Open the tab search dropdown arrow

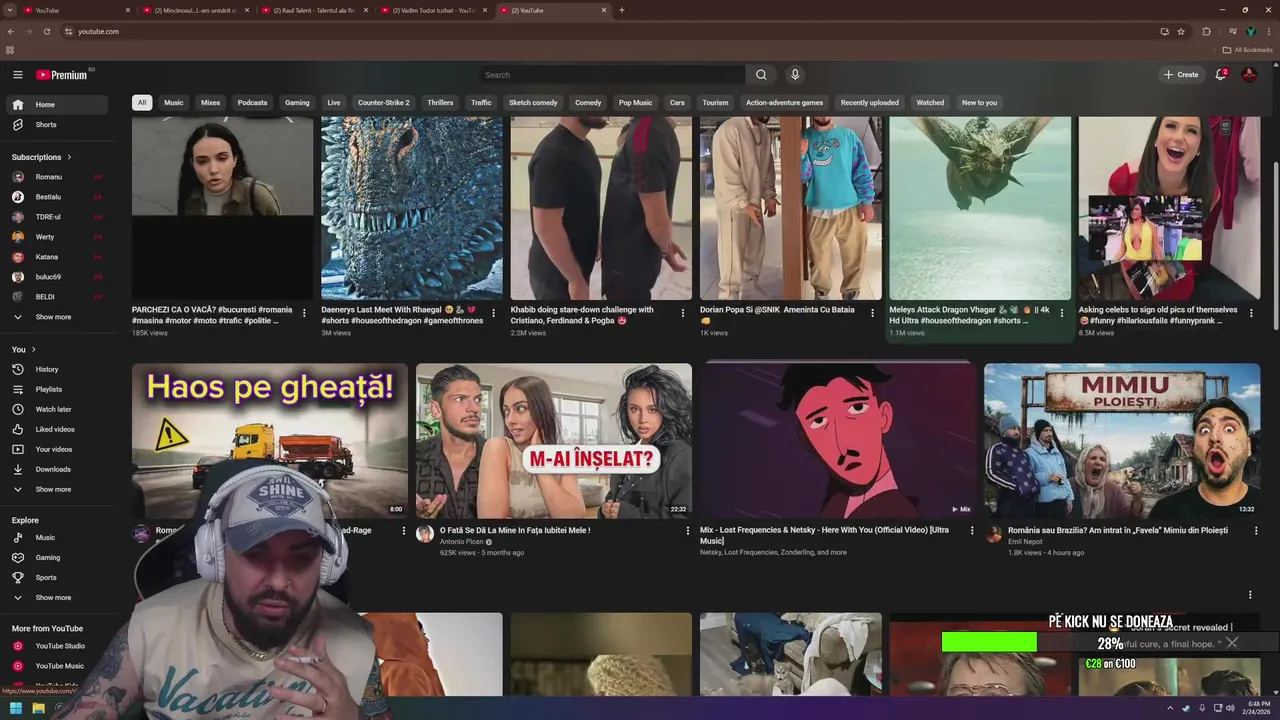pos(9,10)
